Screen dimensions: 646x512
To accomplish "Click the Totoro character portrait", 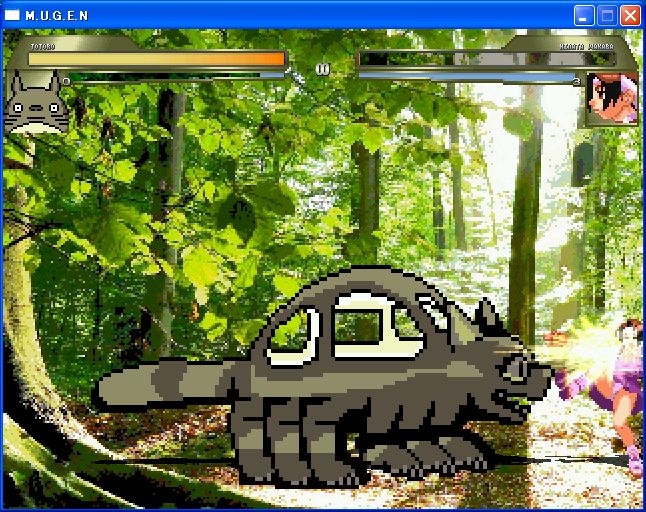I will (36, 102).
